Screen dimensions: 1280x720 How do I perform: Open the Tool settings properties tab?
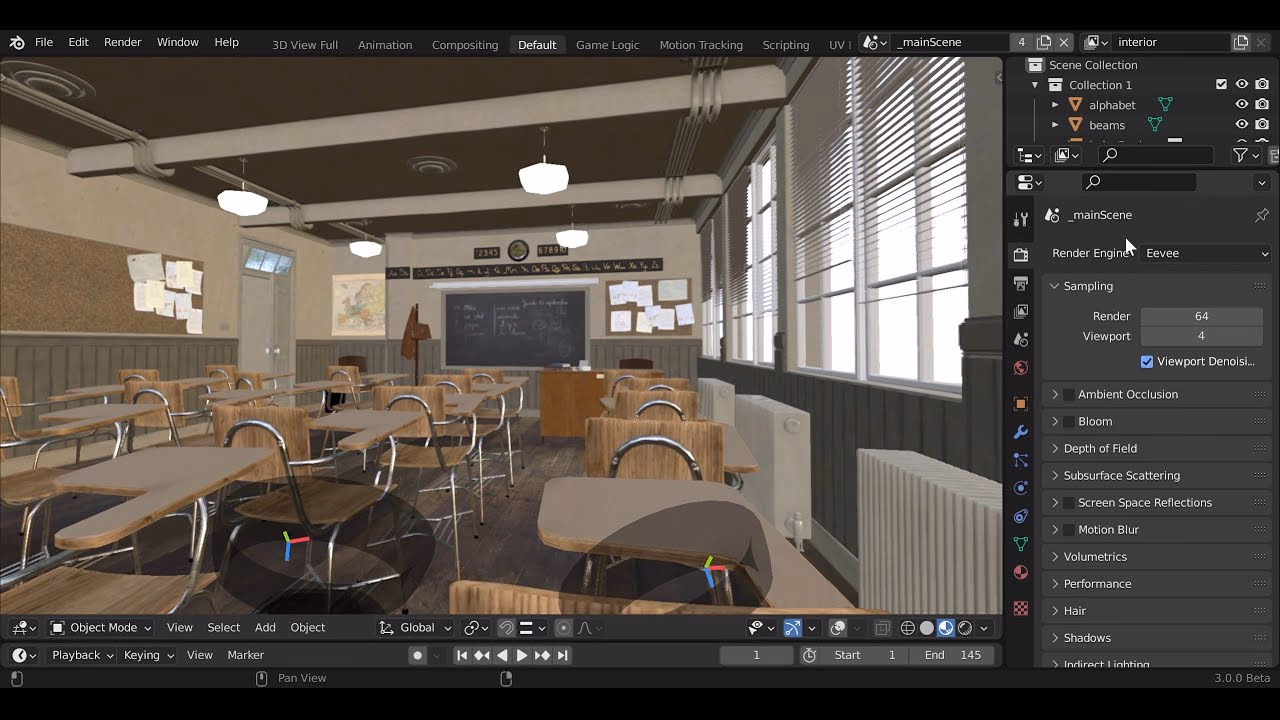tap(1020, 220)
